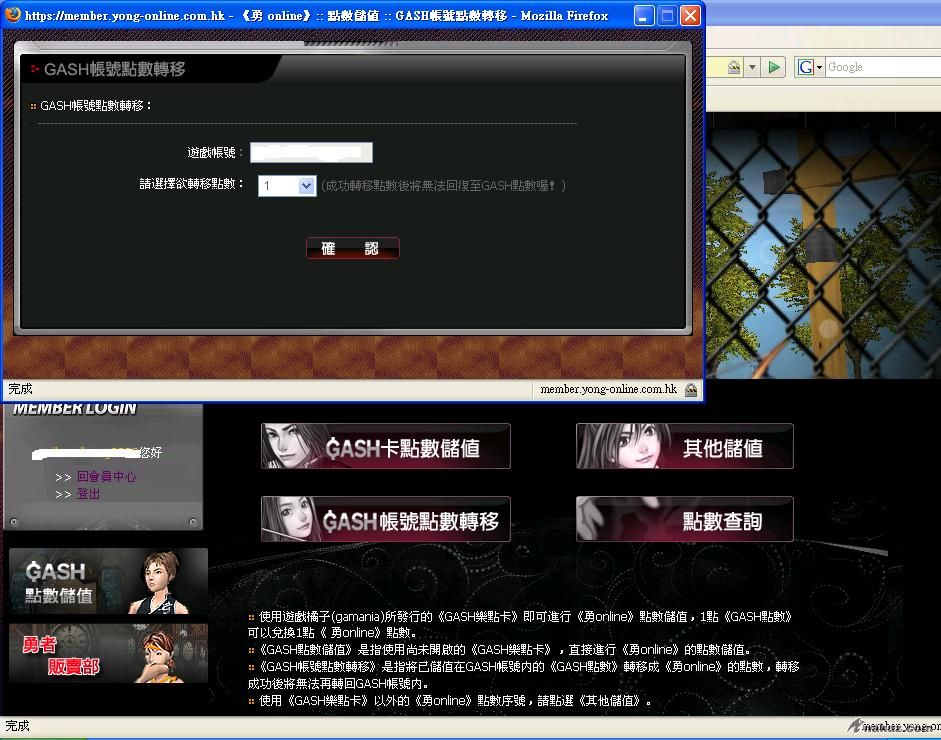Open the GASH點數儲值 sidebar banner

(108, 581)
